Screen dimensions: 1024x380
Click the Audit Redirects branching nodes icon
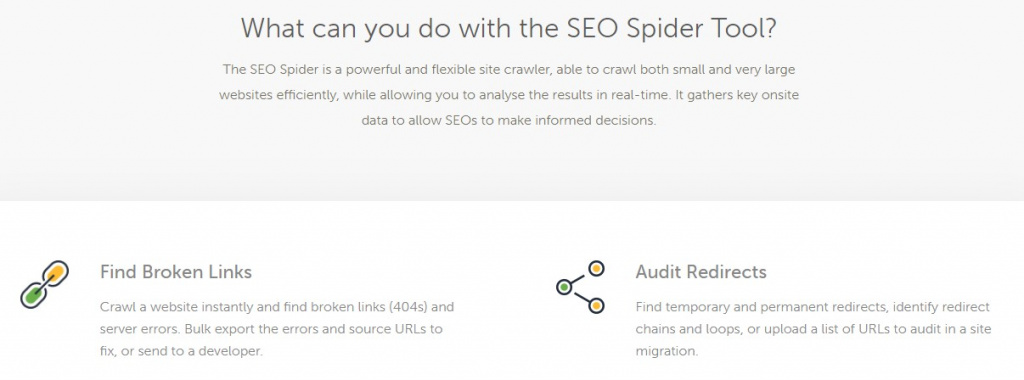[581, 287]
